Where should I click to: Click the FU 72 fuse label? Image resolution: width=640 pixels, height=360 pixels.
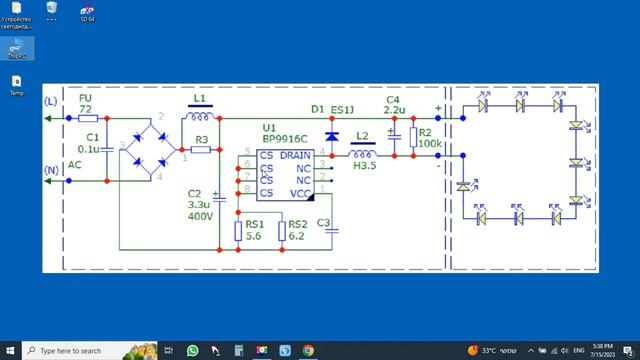pos(85,104)
